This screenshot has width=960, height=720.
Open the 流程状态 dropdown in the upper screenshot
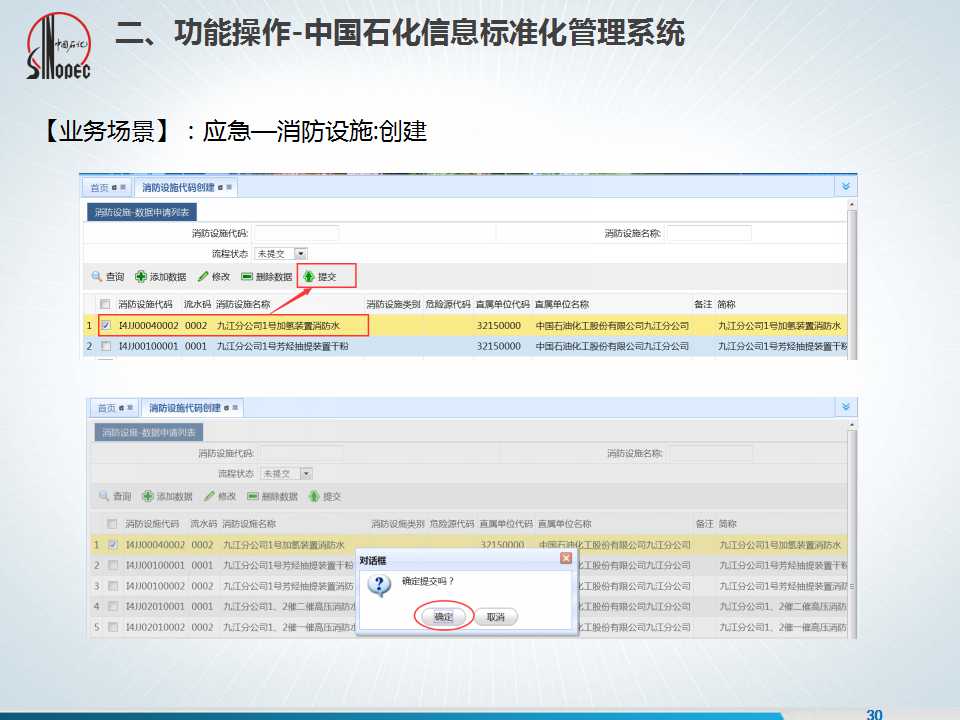tap(301, 253)
